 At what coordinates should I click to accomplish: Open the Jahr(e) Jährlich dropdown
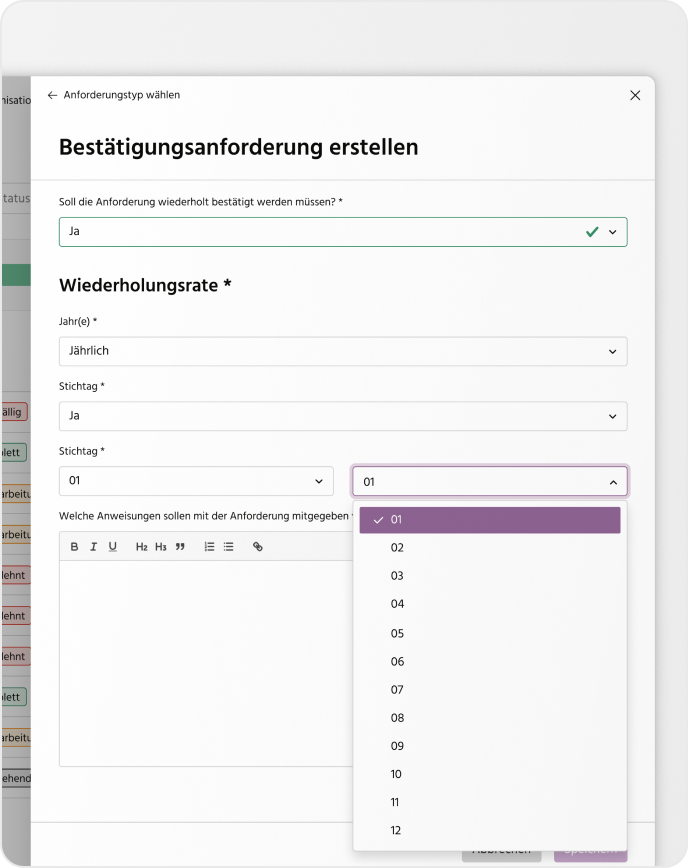click(343, 352)
